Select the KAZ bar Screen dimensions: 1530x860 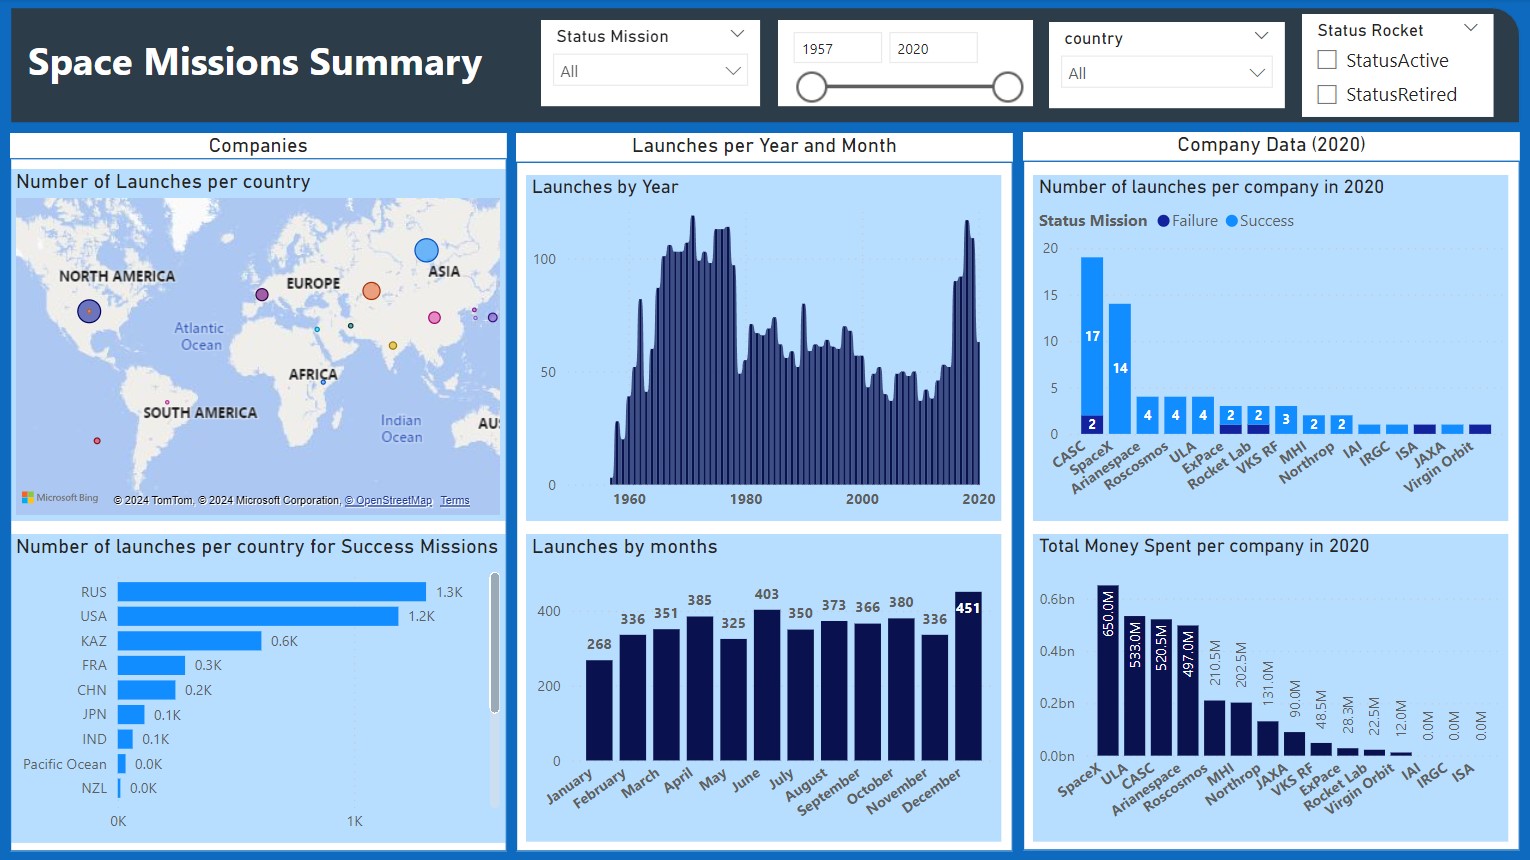point(190,641)
